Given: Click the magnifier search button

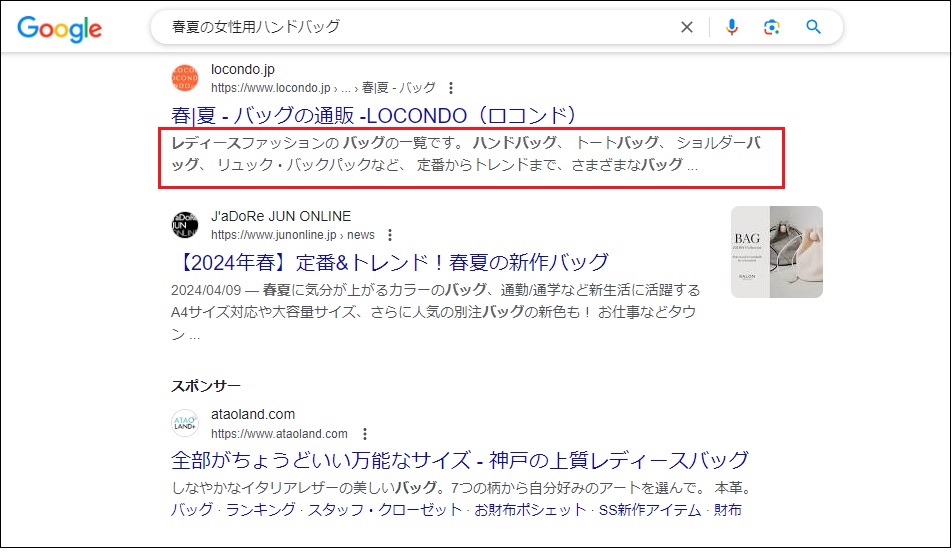Looking at the screenshot, I should [x=814, y=27].
